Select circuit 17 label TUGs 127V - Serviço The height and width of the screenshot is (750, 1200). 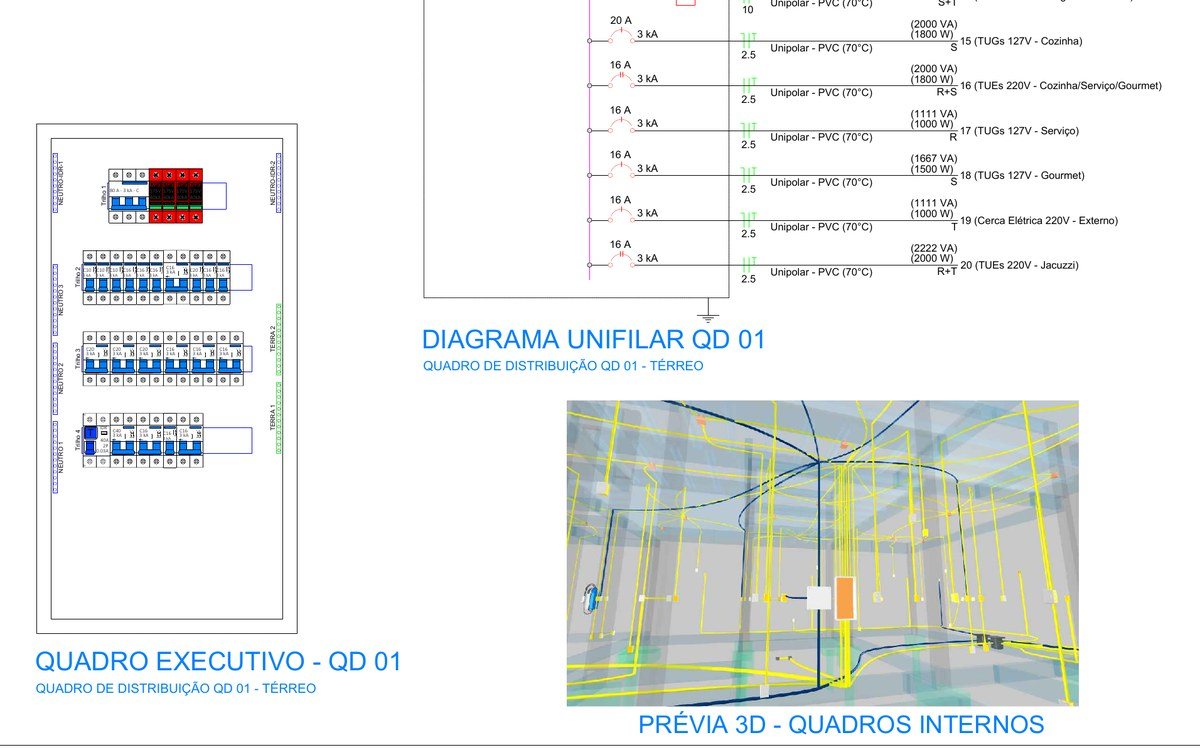pyautogui.click(x=1019, y=131)
